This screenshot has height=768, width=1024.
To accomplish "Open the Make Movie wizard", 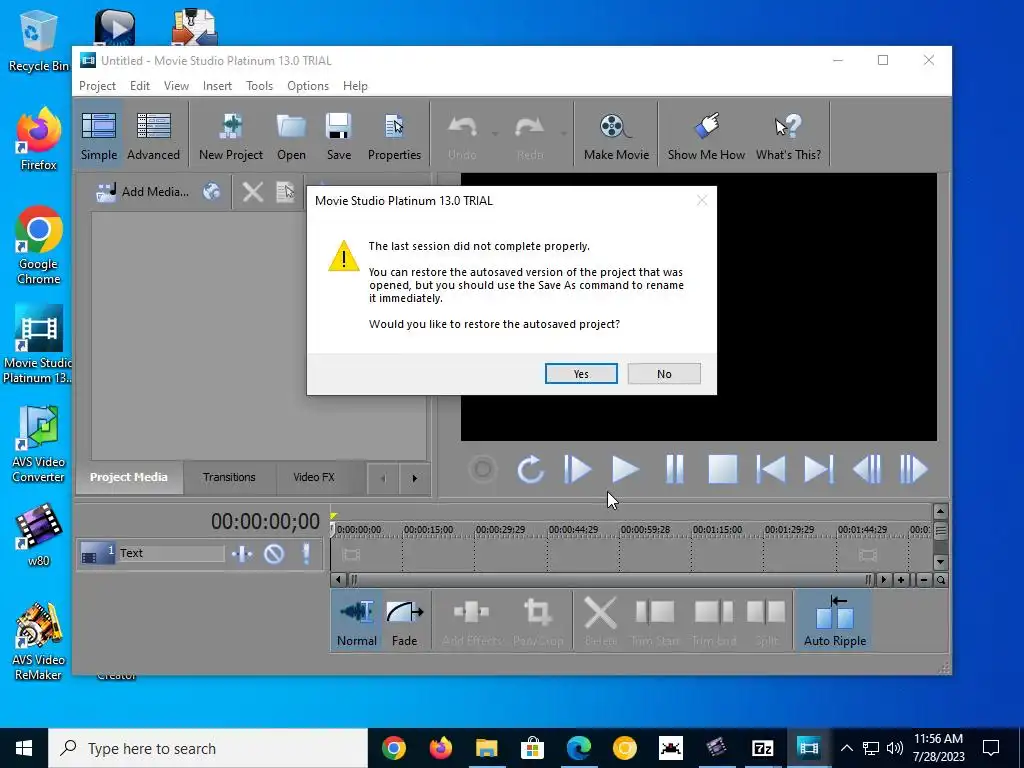I will click(616, 136).
